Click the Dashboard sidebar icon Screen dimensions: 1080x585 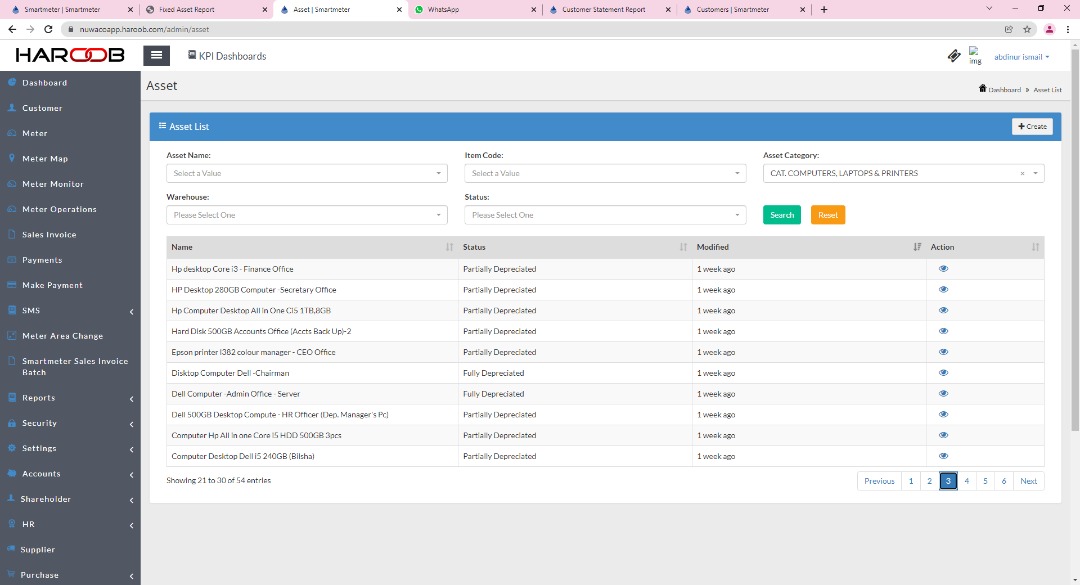(x=12, y=82)
